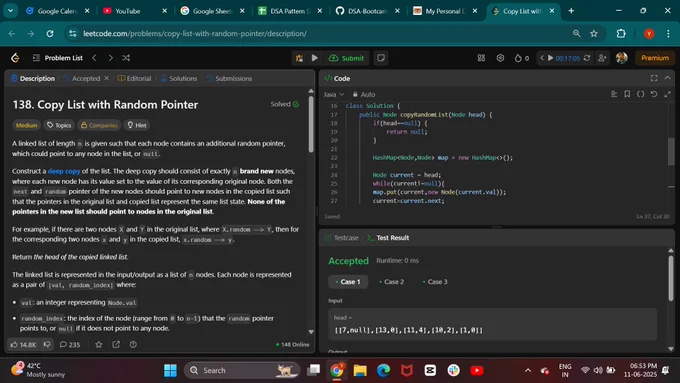Reset the timer with refresh icon
Screen dimensions: 680x383
[587, 58]
